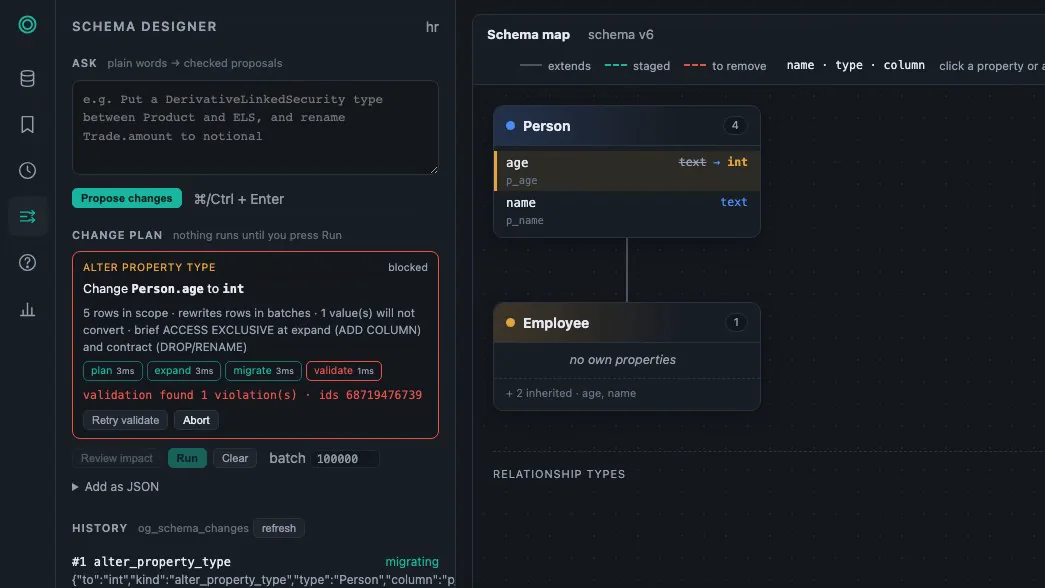Viewport: 1045px width, 588px height.
Task: Focus the Ask text area
Action: click(255, 128)
